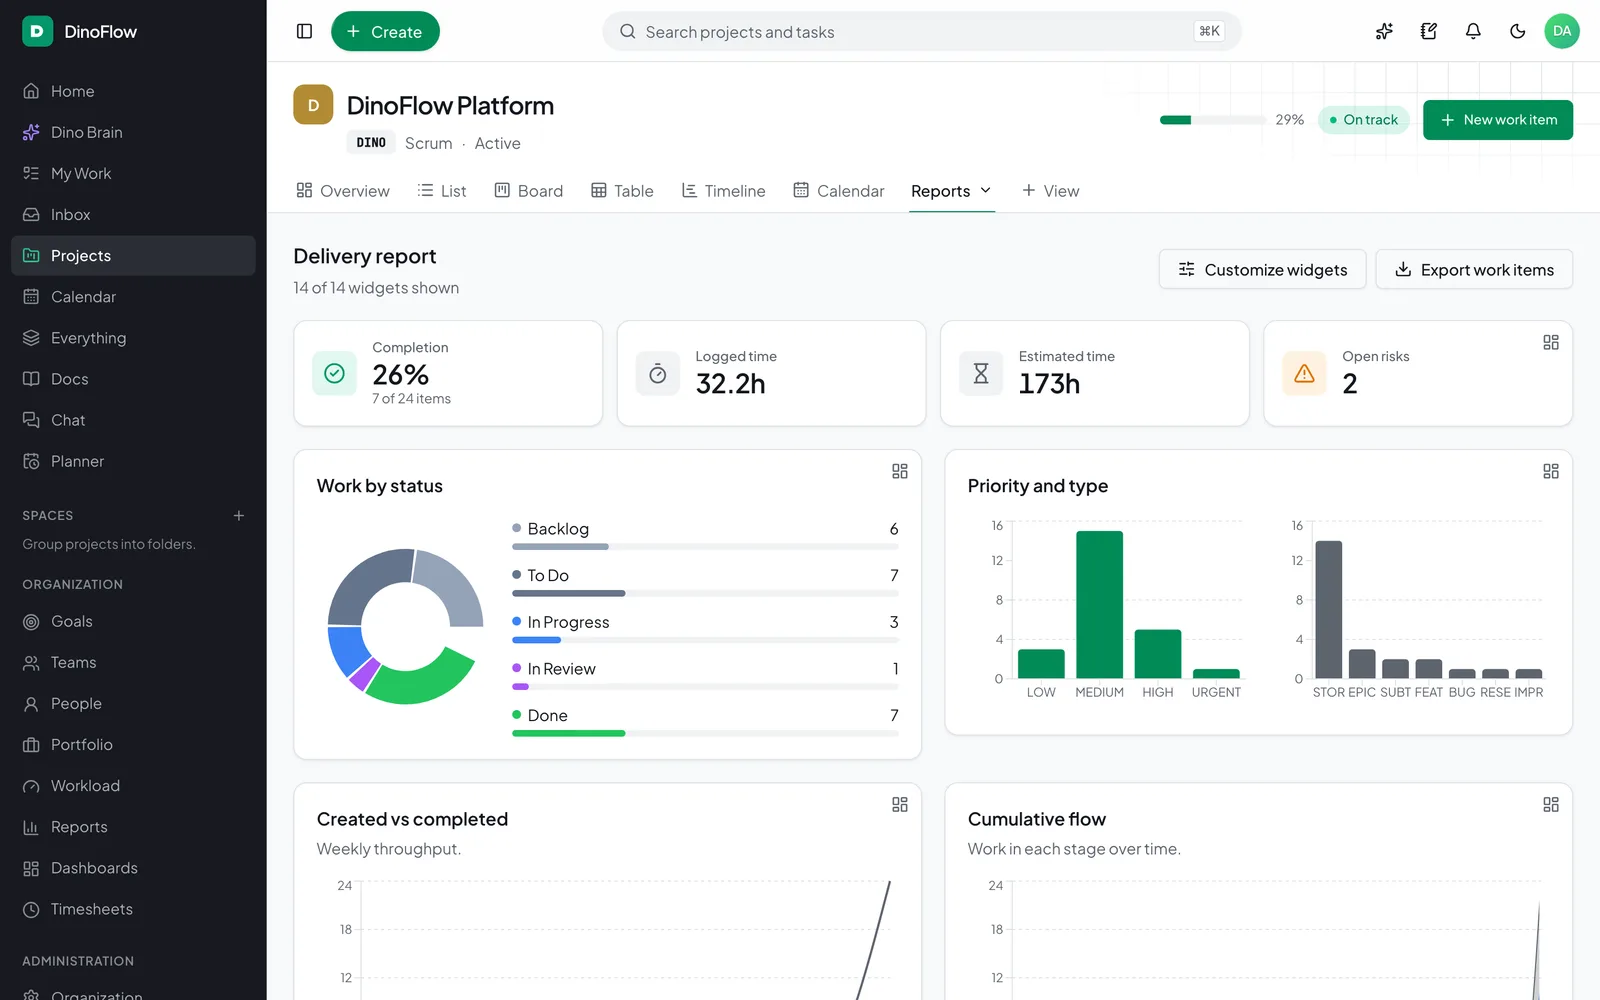This screenshot has height=1000, width=1600.
Task: Click New work item button
Action: coord(1497,120)
